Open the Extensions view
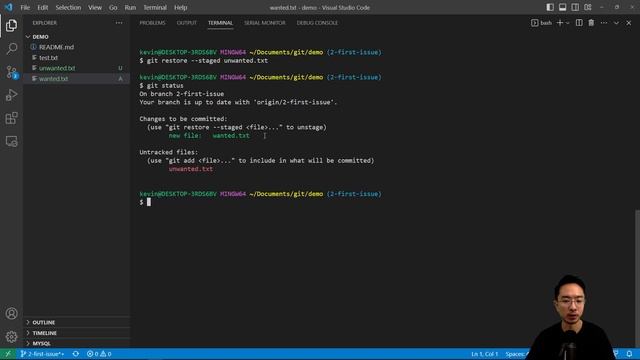640x360 pixels. (11, 118)
